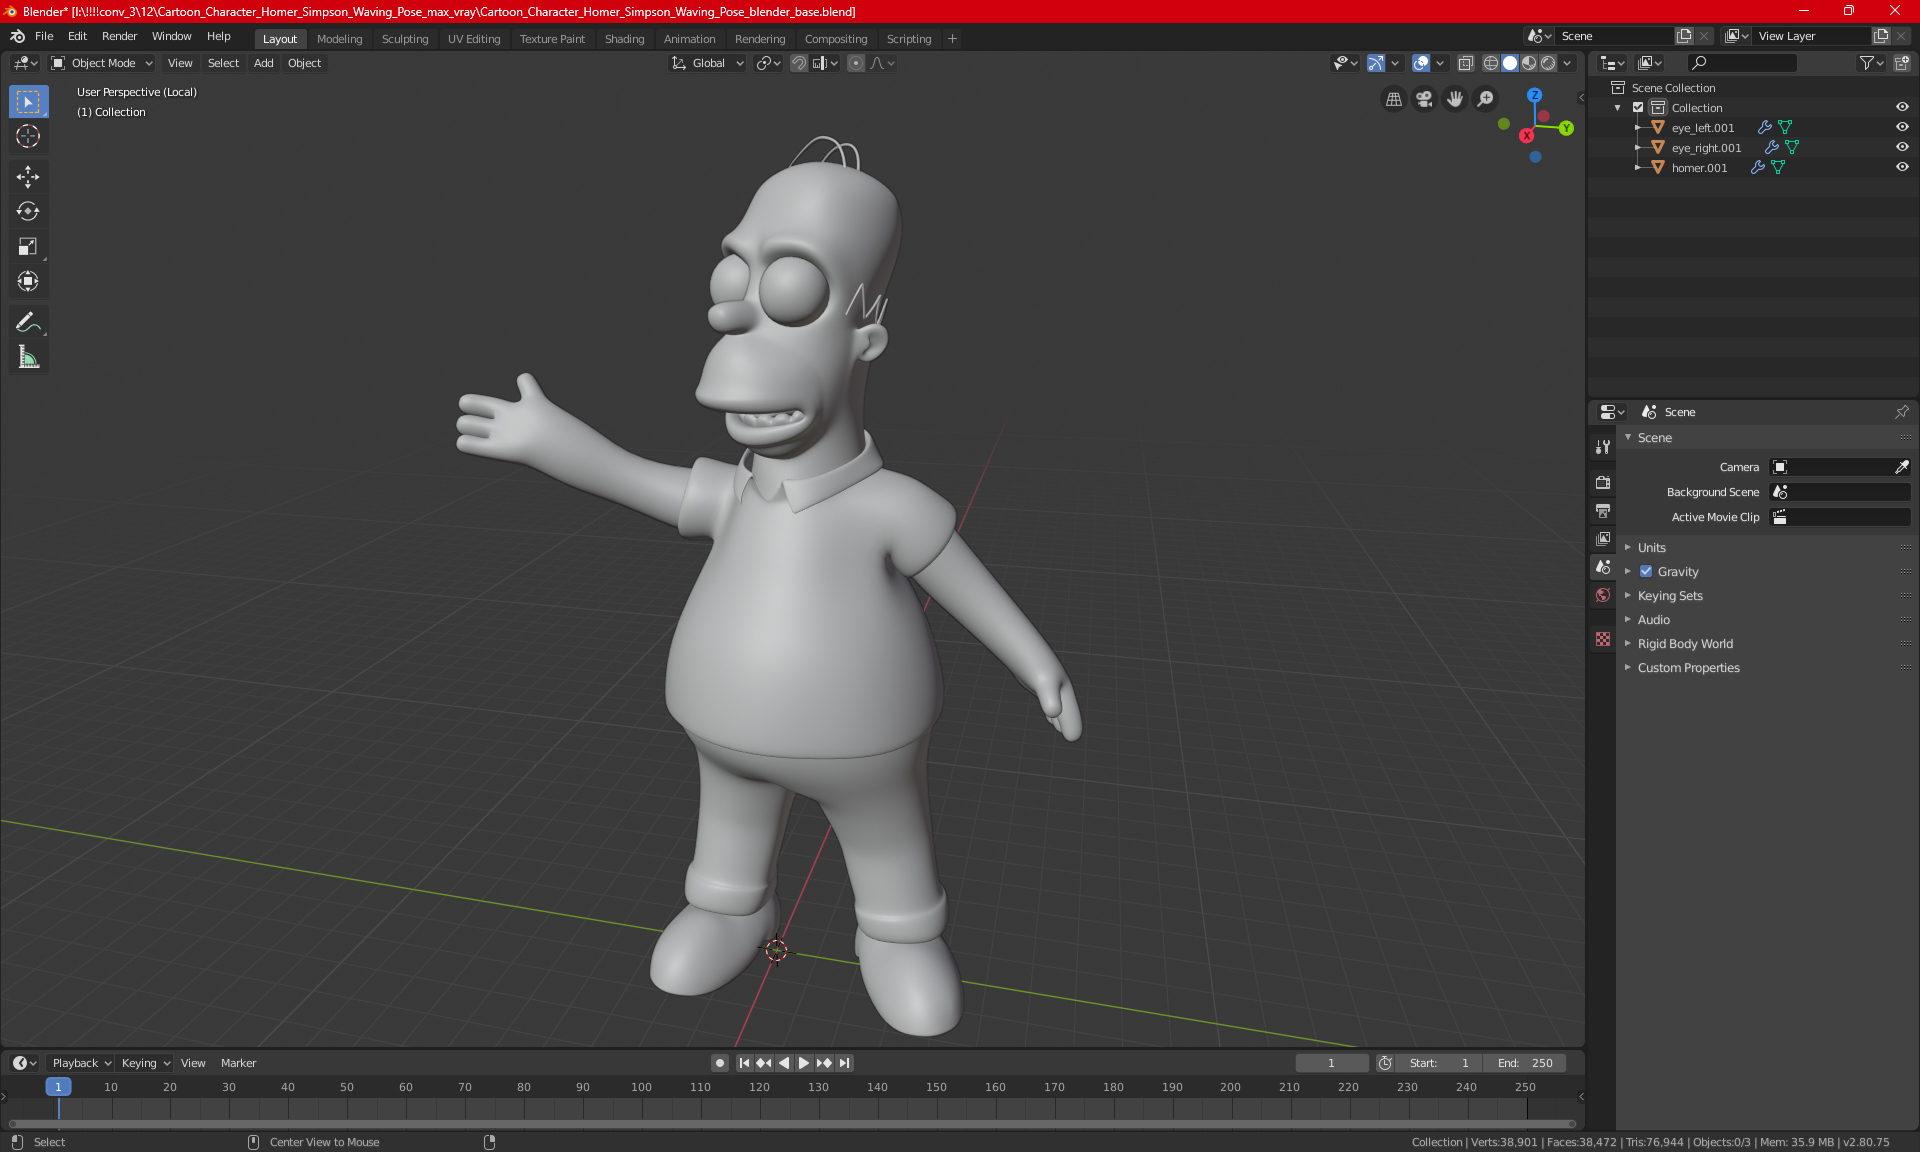
Task: Add a new workspace with plus button
Action: (952, 39)
